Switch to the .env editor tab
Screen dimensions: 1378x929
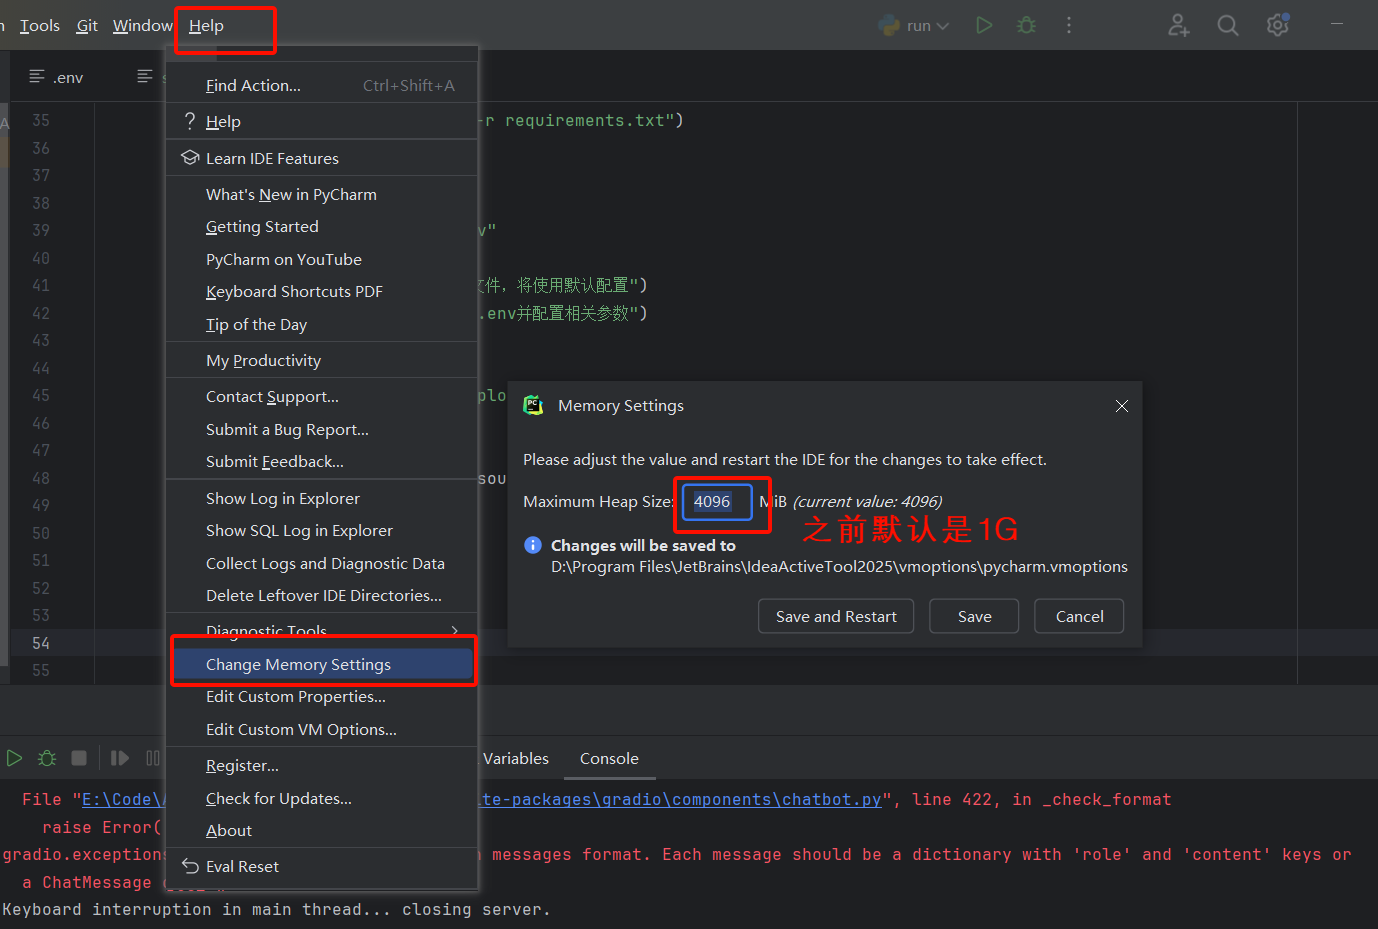(x=57, y=76)
